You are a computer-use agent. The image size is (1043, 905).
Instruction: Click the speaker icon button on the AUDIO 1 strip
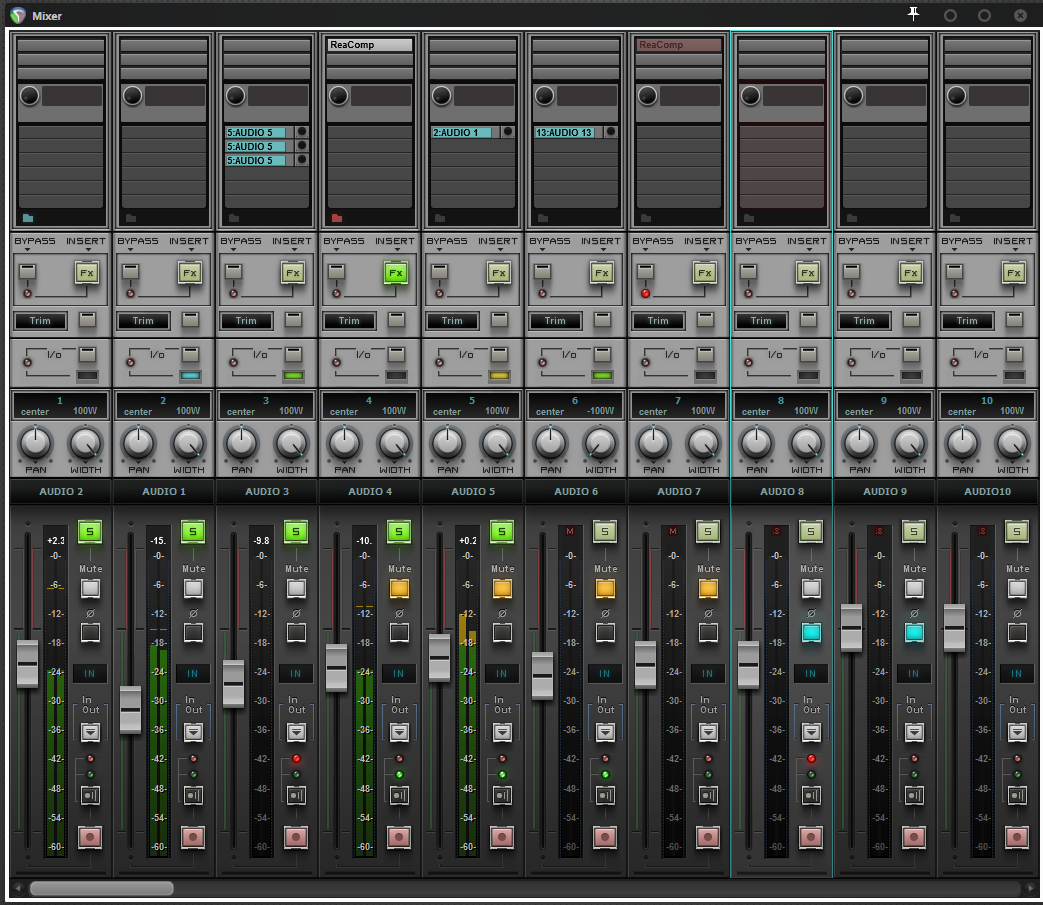click(193, 796)
